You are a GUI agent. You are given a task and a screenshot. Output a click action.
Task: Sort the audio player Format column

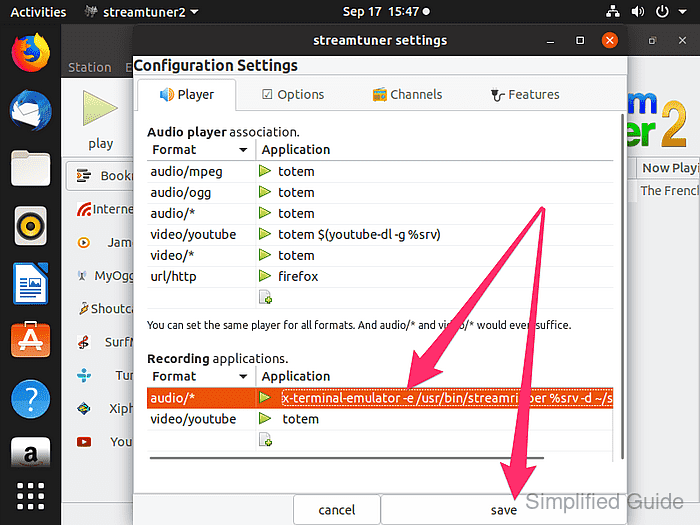pyautogui.click(x=201, y=150)
